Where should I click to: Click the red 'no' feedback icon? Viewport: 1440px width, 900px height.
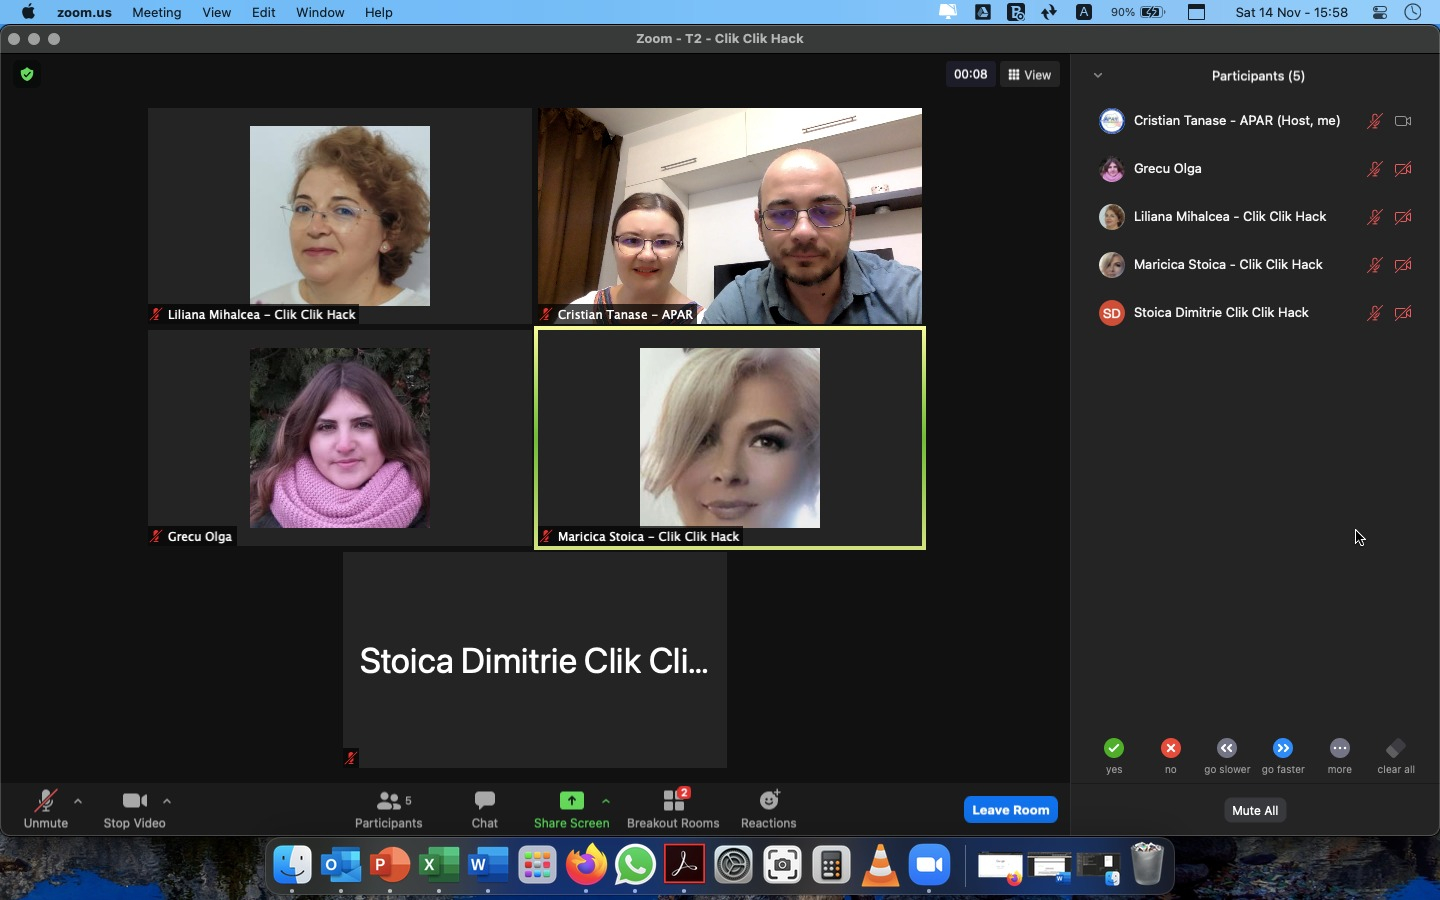pos(1171,749)
